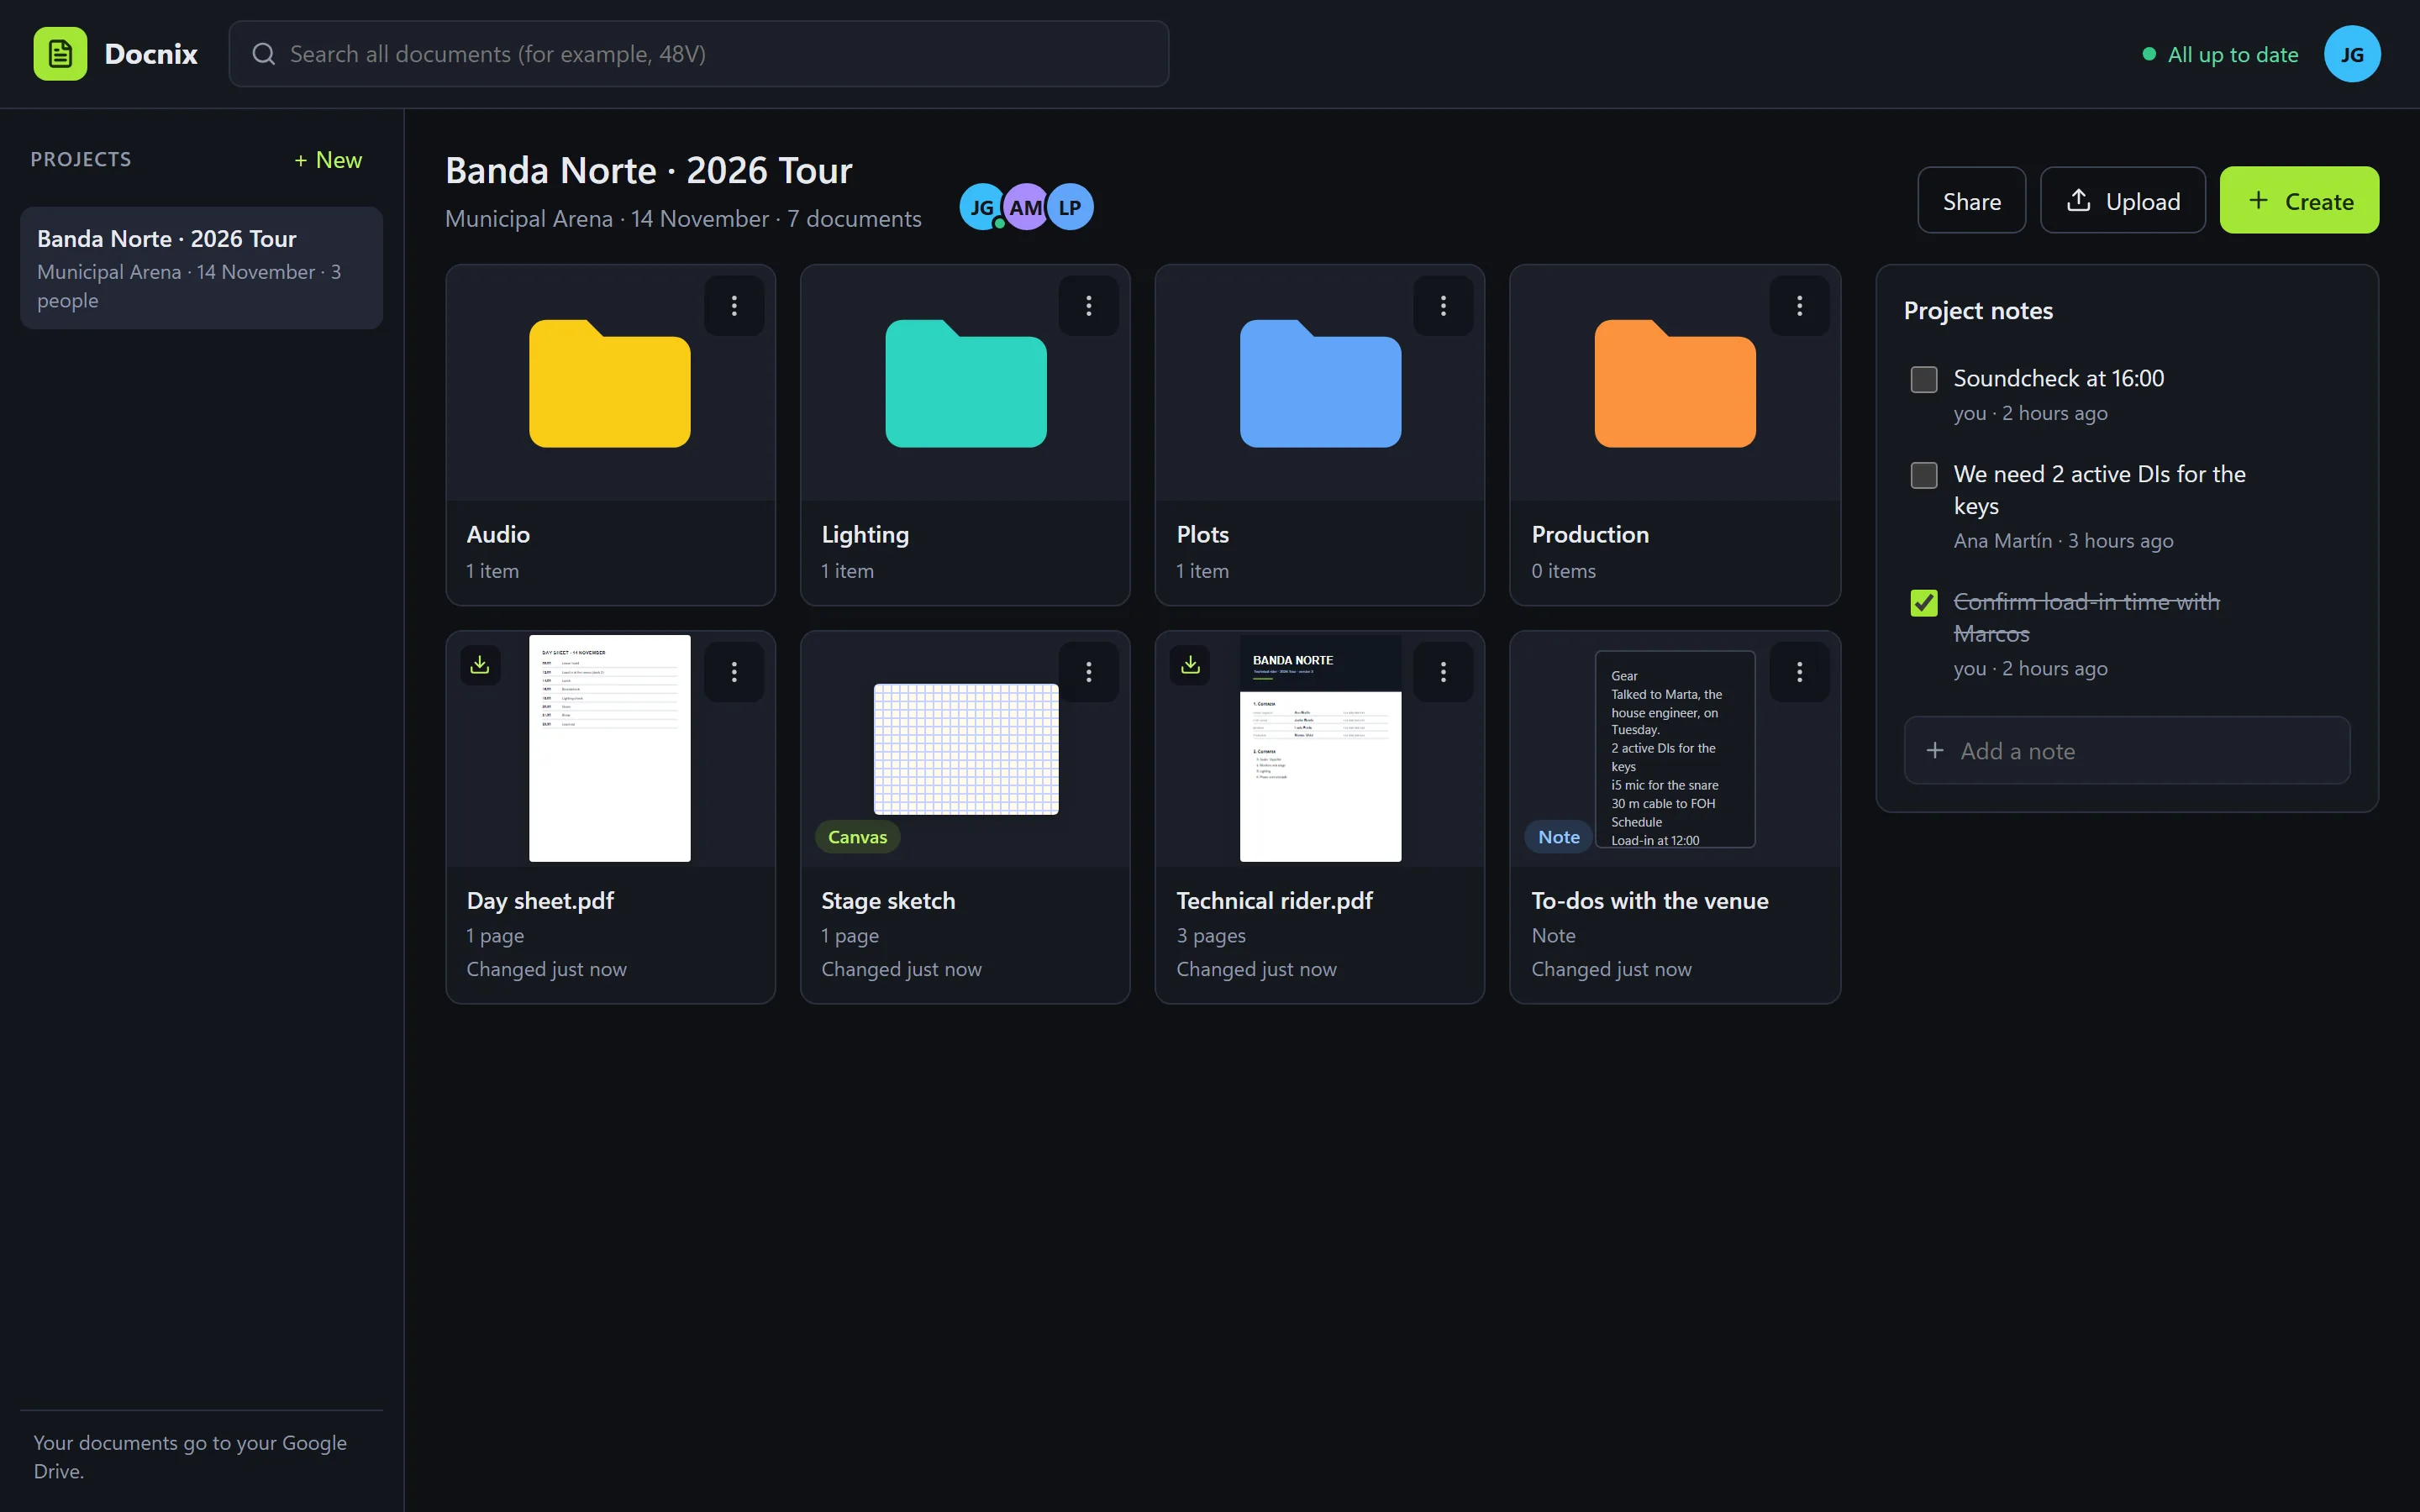The image size is (2420, 1512).
Task: Click the Upload button
Action: tap(2122, 201)
